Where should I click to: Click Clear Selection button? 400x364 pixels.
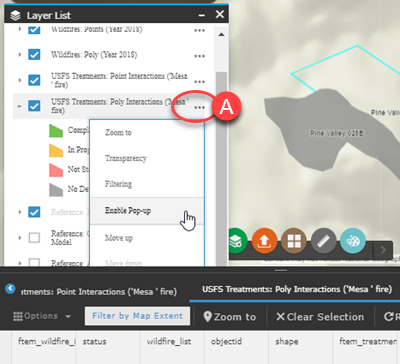(320, 317)
